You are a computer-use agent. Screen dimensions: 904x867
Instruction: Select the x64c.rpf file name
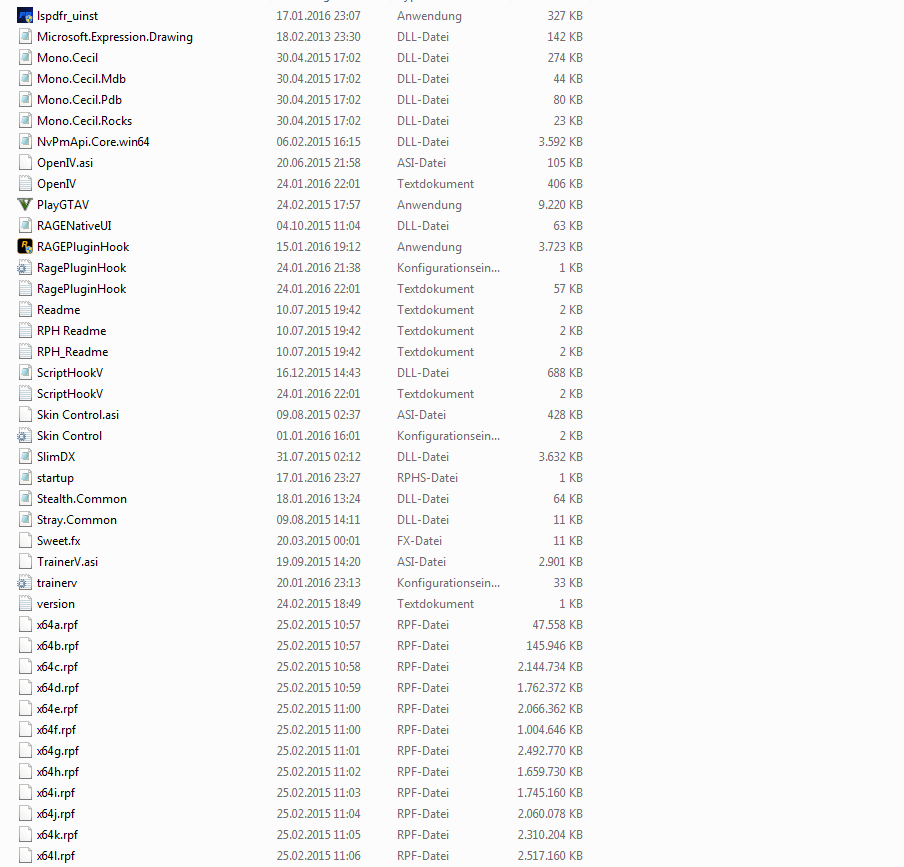click(57, 667)
